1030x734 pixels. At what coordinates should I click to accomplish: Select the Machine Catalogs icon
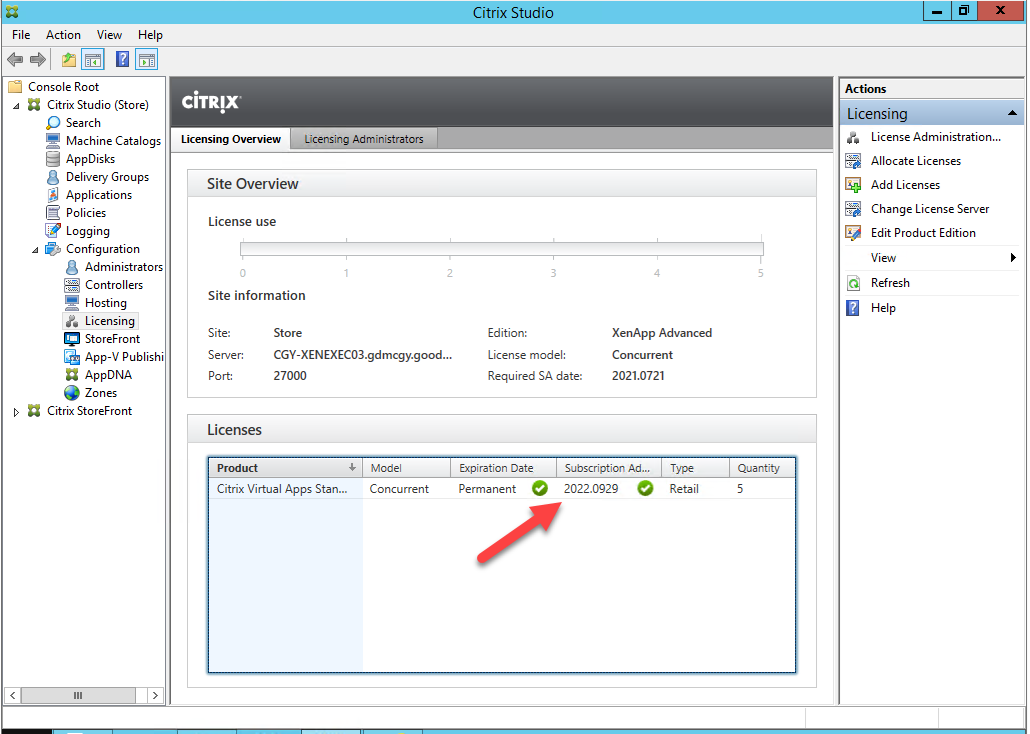pos(53,141)
